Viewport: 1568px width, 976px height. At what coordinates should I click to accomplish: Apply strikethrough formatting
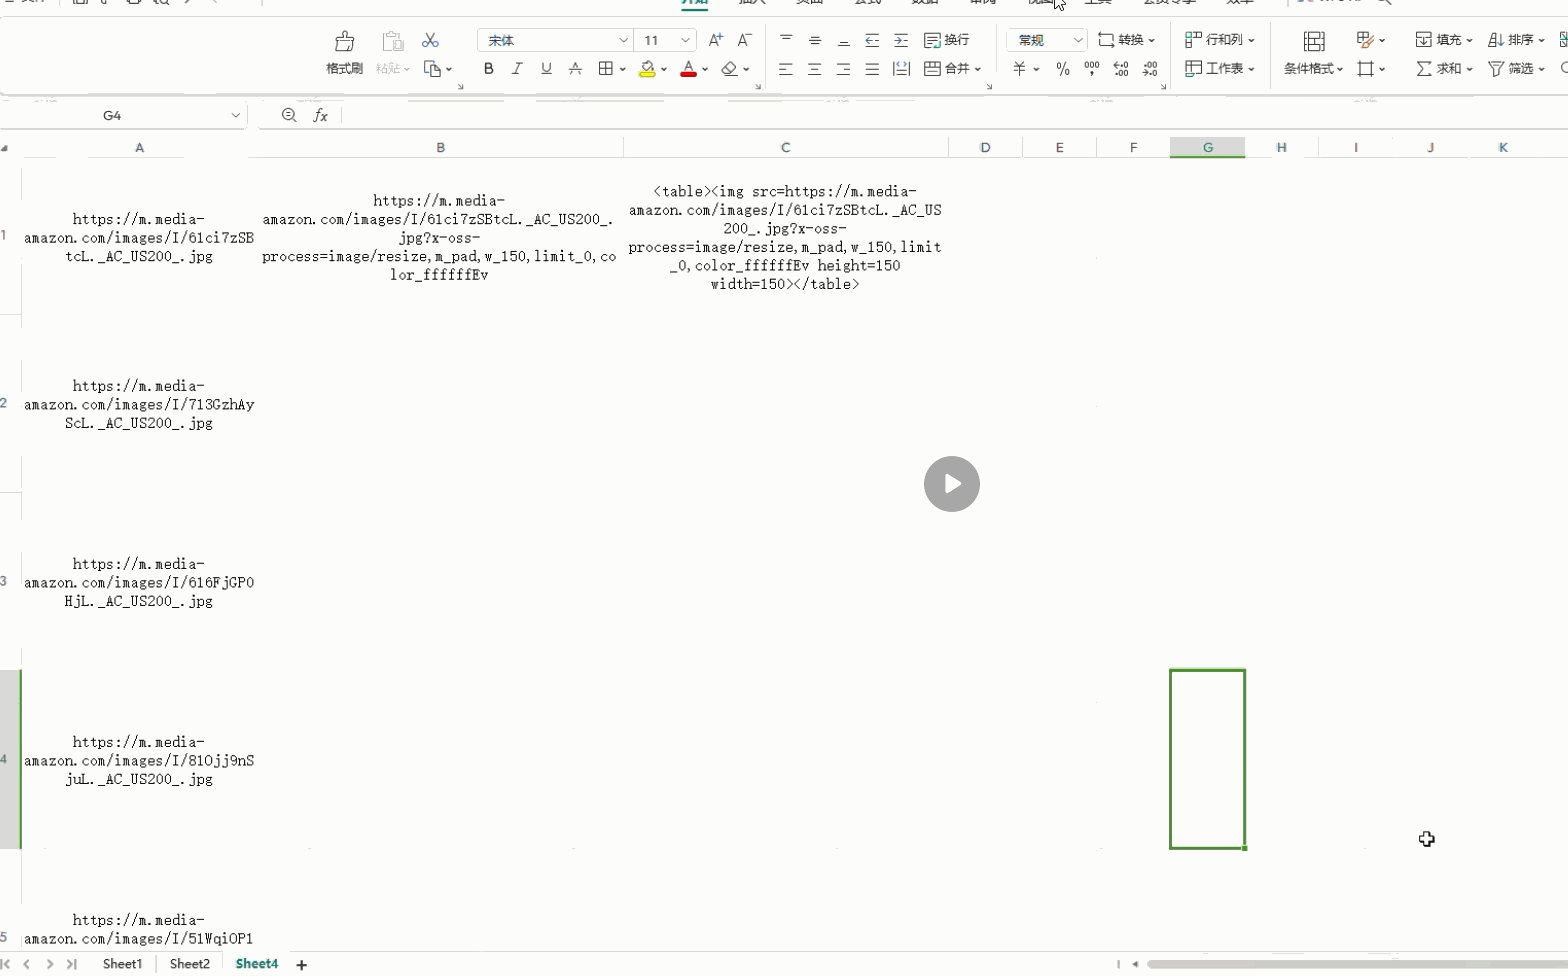pos(575,69)
